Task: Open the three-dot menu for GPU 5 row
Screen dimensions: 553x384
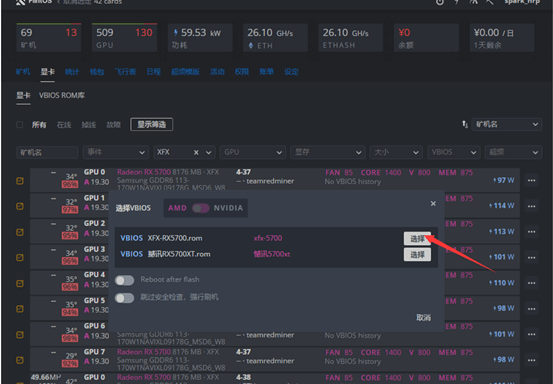Action: 531,309
